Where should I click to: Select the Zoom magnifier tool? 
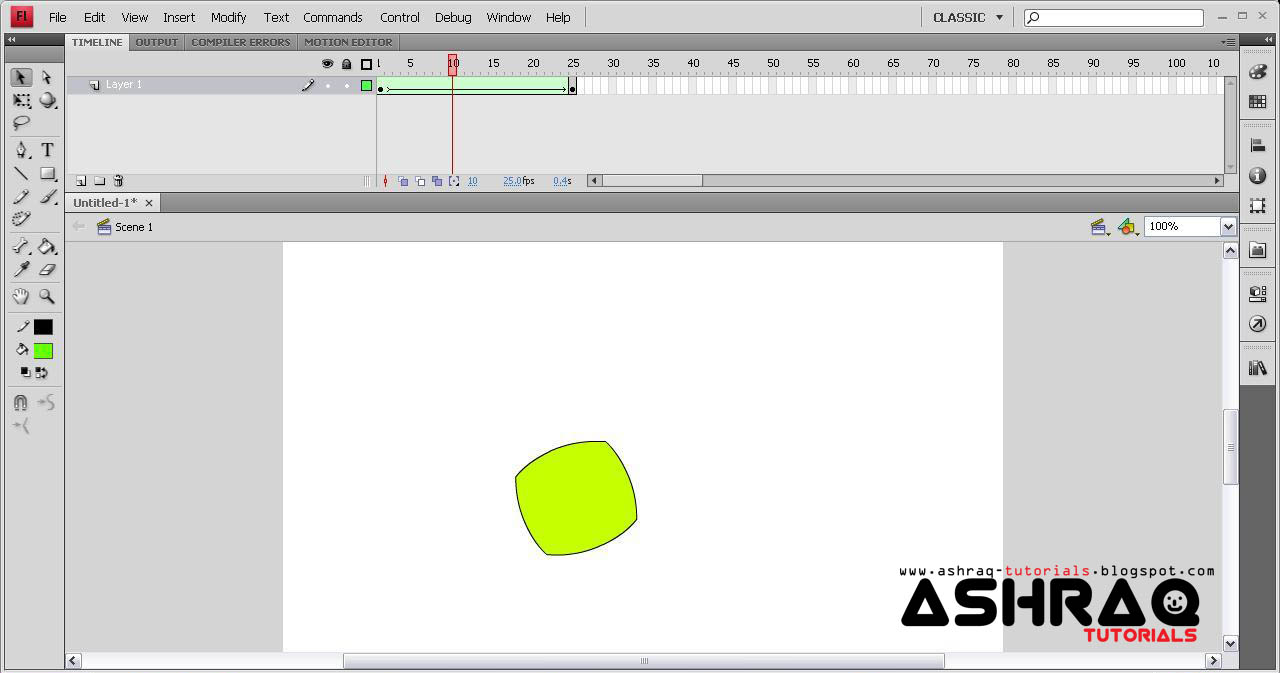click(46, 296)
